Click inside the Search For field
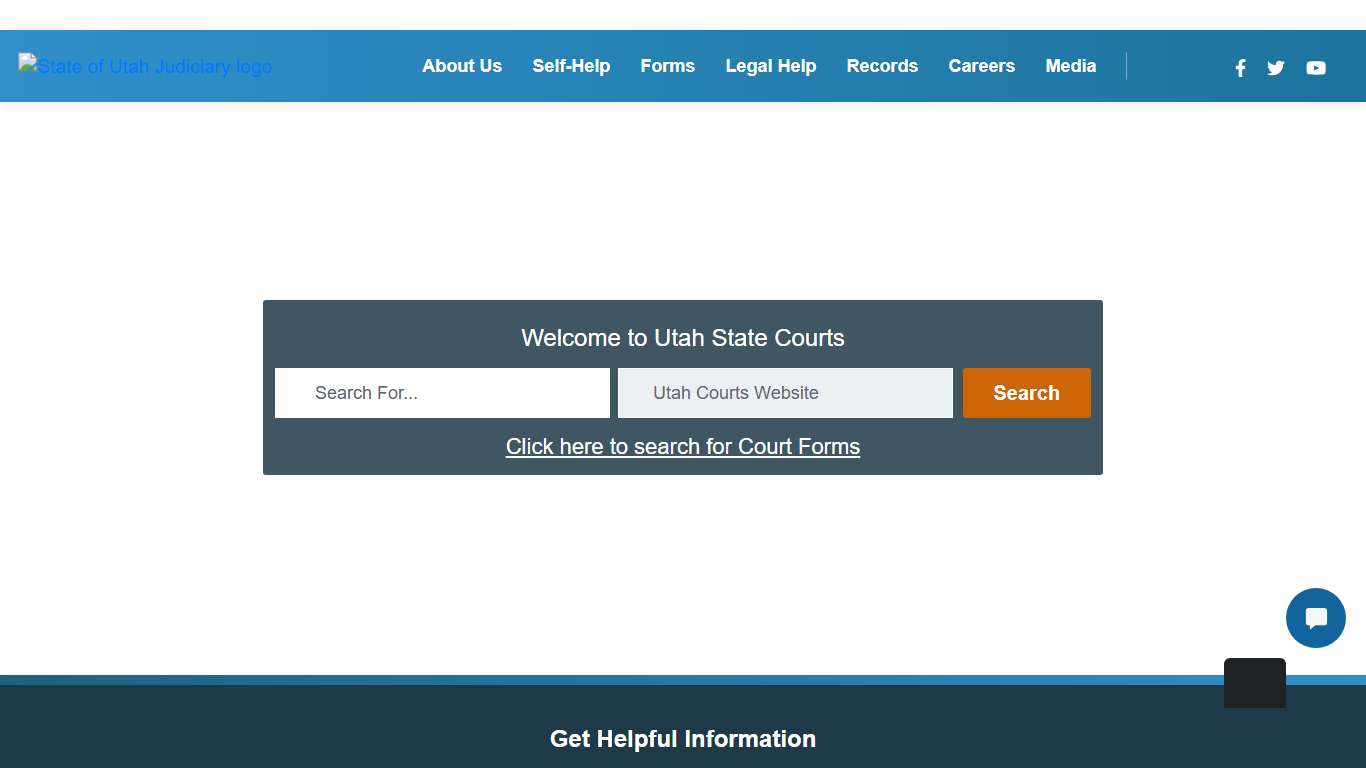The height and width of the screenshot is (768, 1366). pyautogui.click(x=441, y=393)
